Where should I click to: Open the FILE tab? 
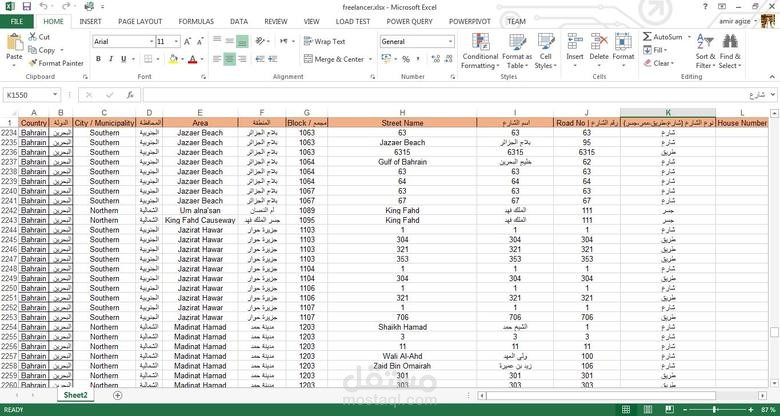[x=17, y=21]
